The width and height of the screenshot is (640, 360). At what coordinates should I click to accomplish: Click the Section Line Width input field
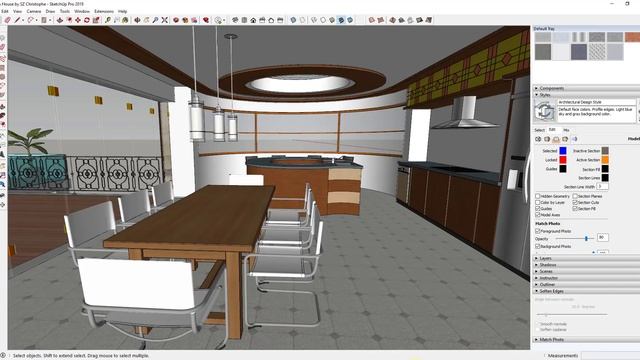(602, 187)
